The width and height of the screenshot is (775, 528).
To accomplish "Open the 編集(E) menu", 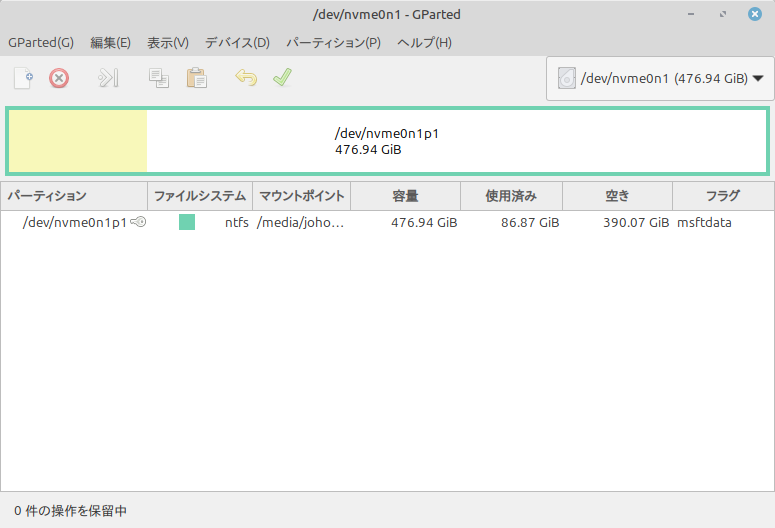I will [110, 43].
